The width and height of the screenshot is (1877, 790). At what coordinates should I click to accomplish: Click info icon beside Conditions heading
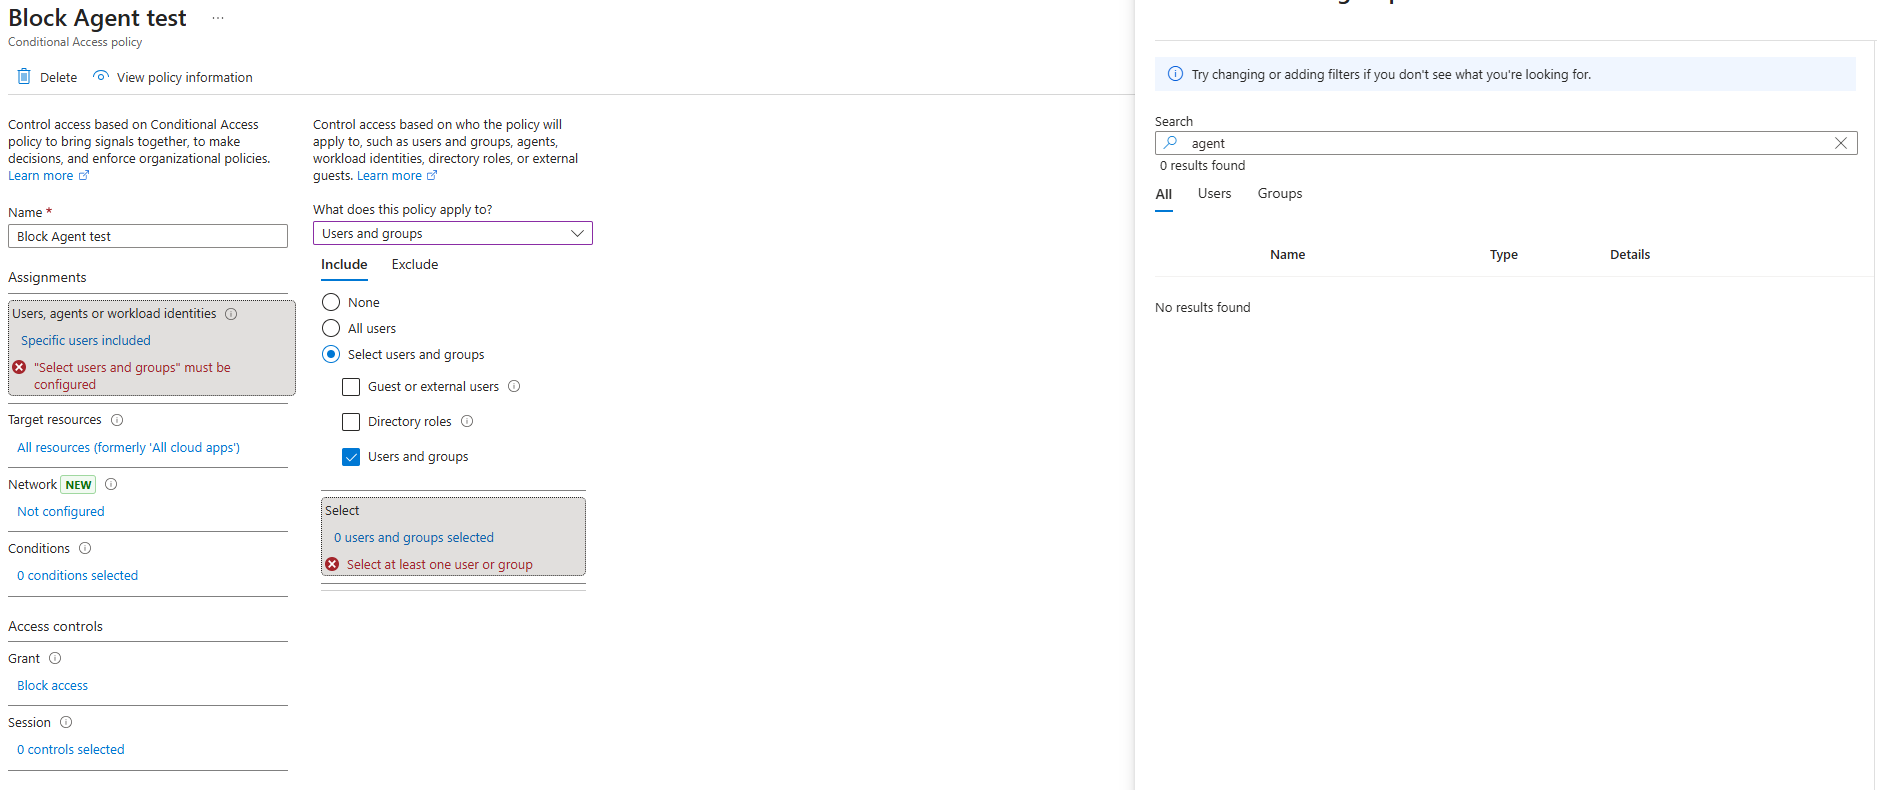[x=85, y=549]
